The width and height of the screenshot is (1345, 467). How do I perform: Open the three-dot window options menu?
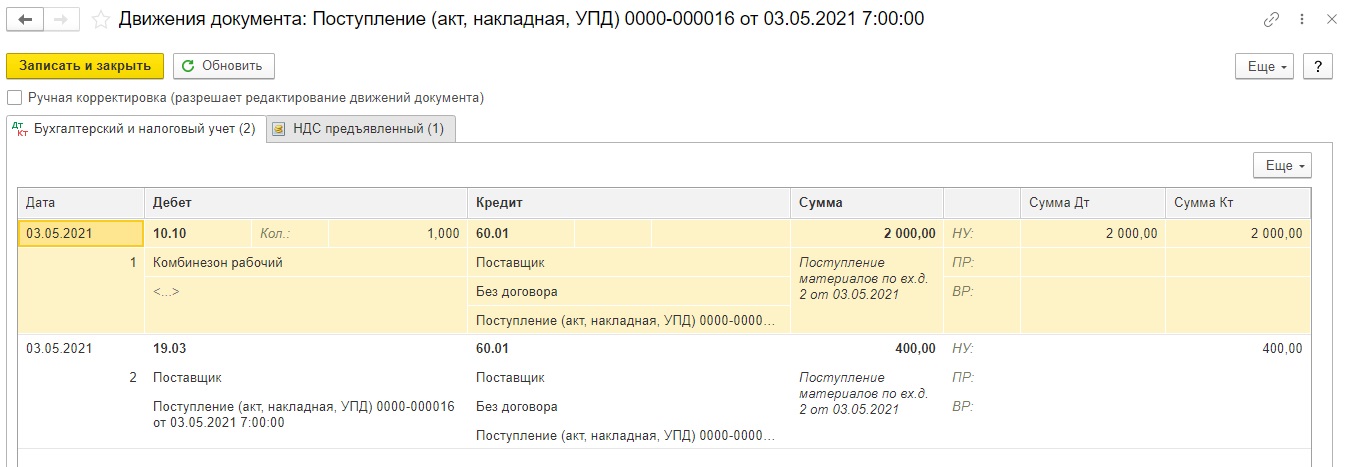[1300, 19]
